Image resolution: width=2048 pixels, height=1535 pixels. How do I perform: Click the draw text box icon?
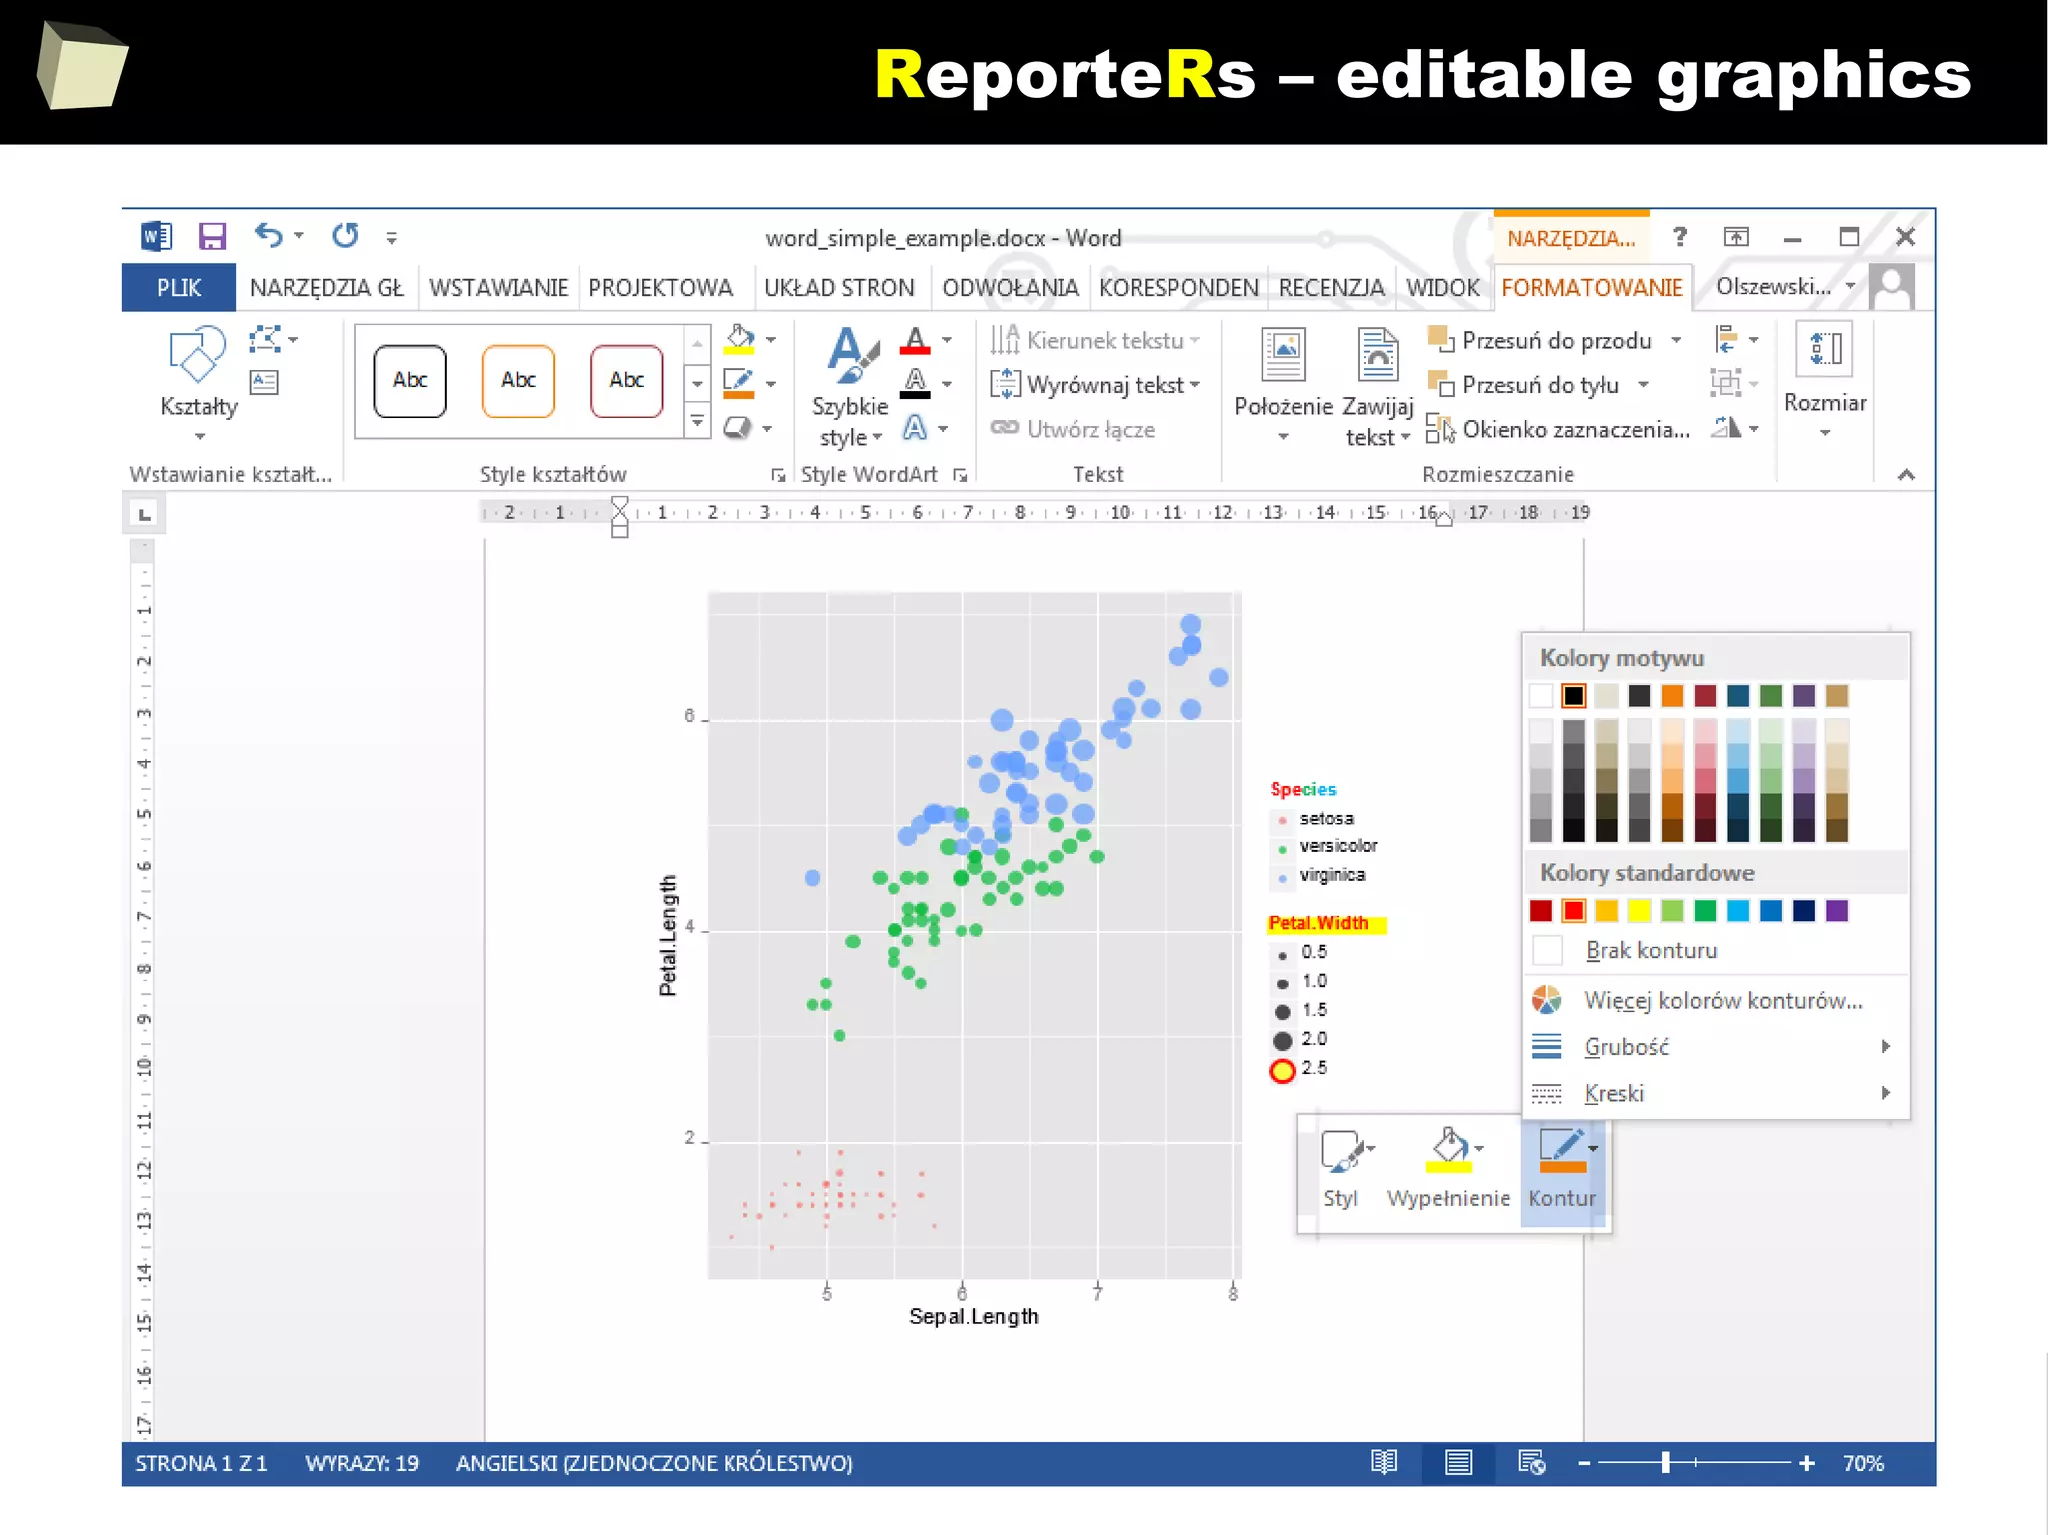(x=264, y=382)
